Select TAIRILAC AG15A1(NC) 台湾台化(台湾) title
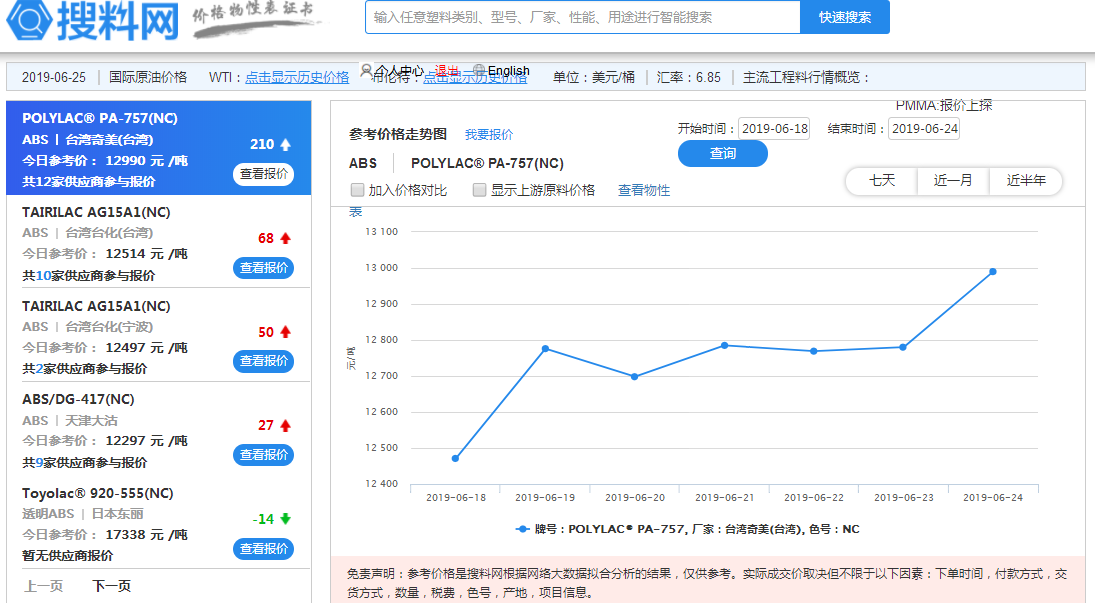 click(96, 212)
